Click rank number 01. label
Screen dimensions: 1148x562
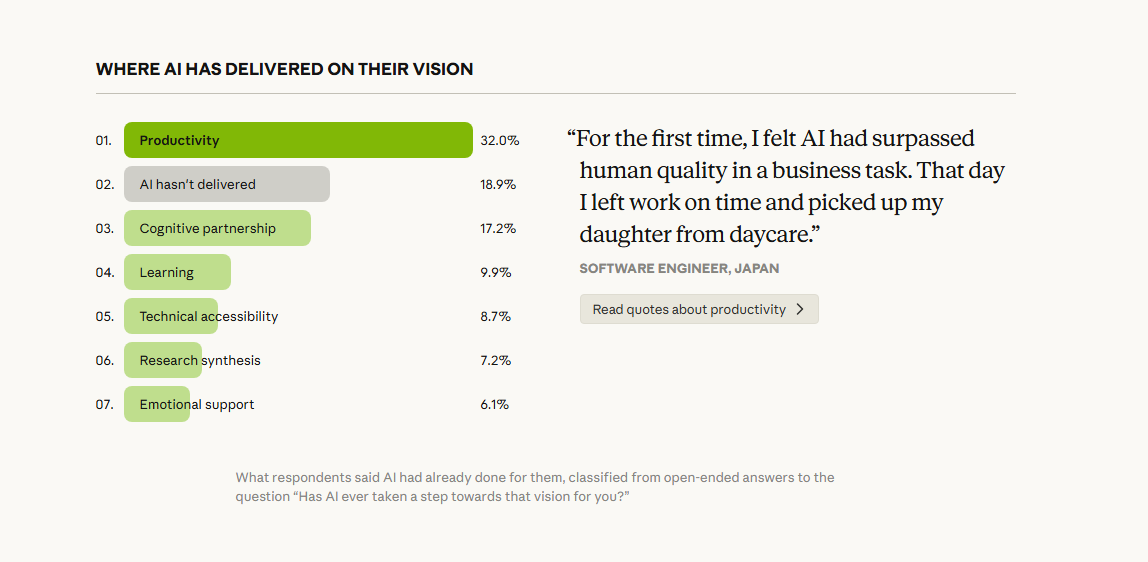point(104,140)
